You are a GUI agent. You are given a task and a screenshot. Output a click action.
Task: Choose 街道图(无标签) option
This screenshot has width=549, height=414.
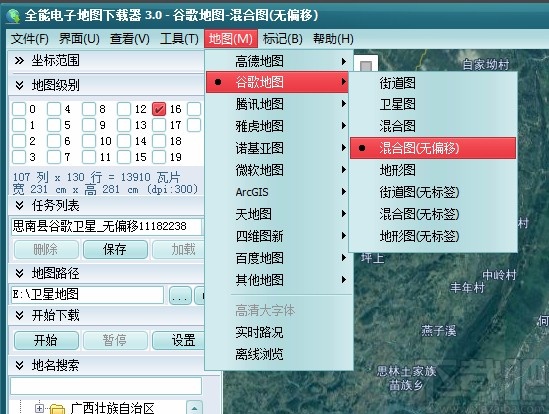coord(433,192)
